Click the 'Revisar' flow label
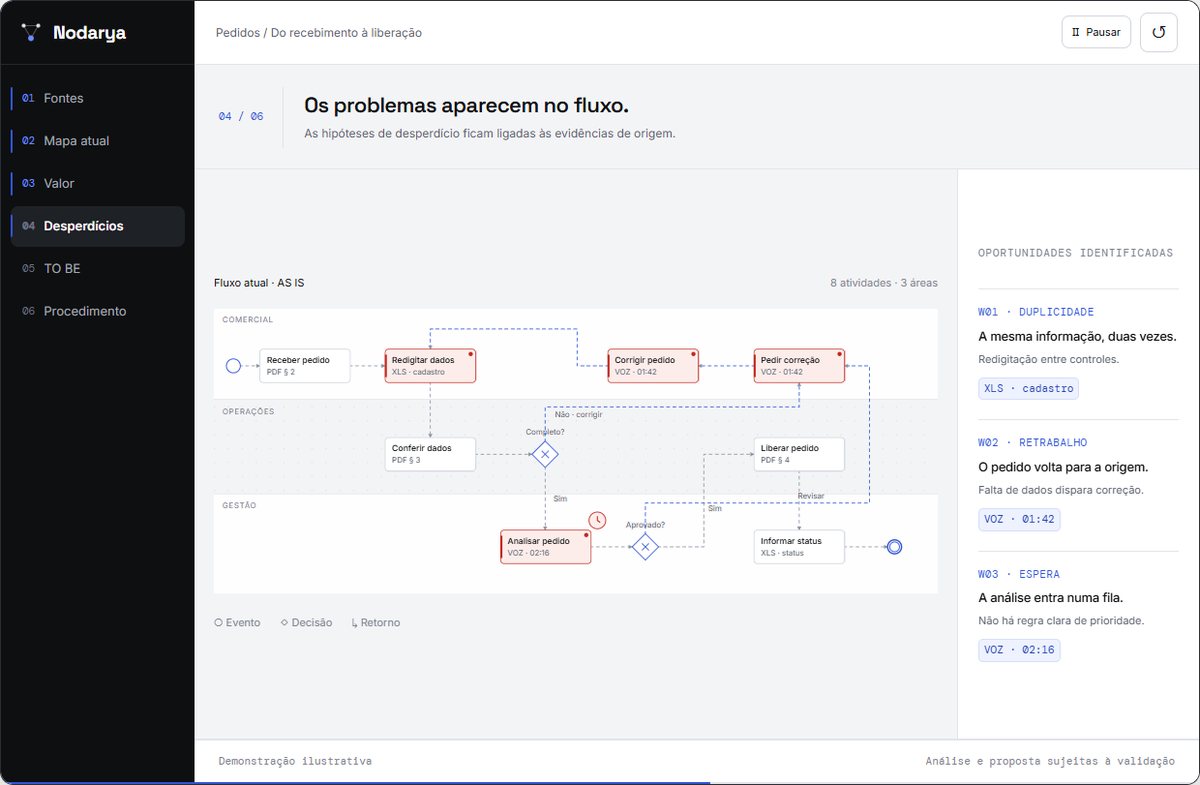Screen dimensions: 1200x785 click(x=811, y=496)
